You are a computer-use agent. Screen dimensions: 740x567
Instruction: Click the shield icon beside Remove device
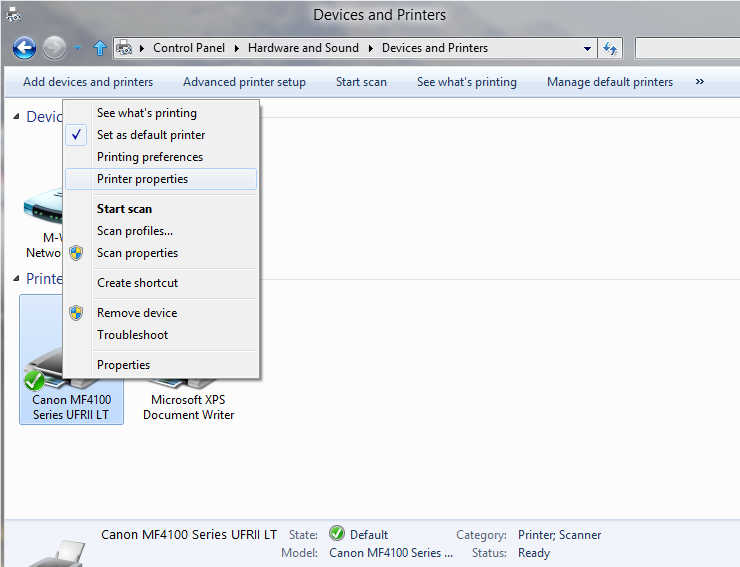(x=76, y=313)
